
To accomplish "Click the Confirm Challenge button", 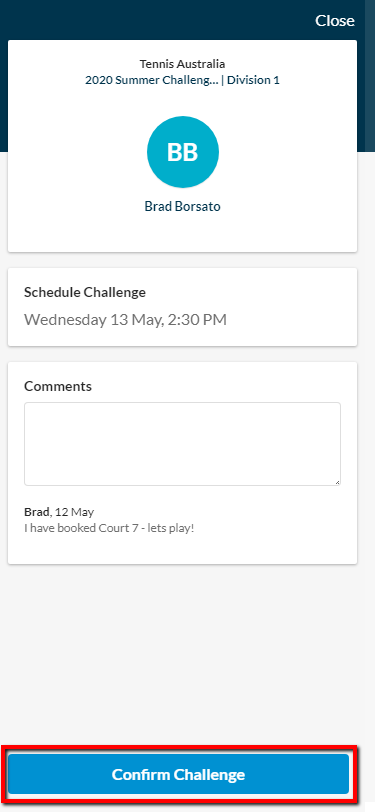I will (179, 774).
